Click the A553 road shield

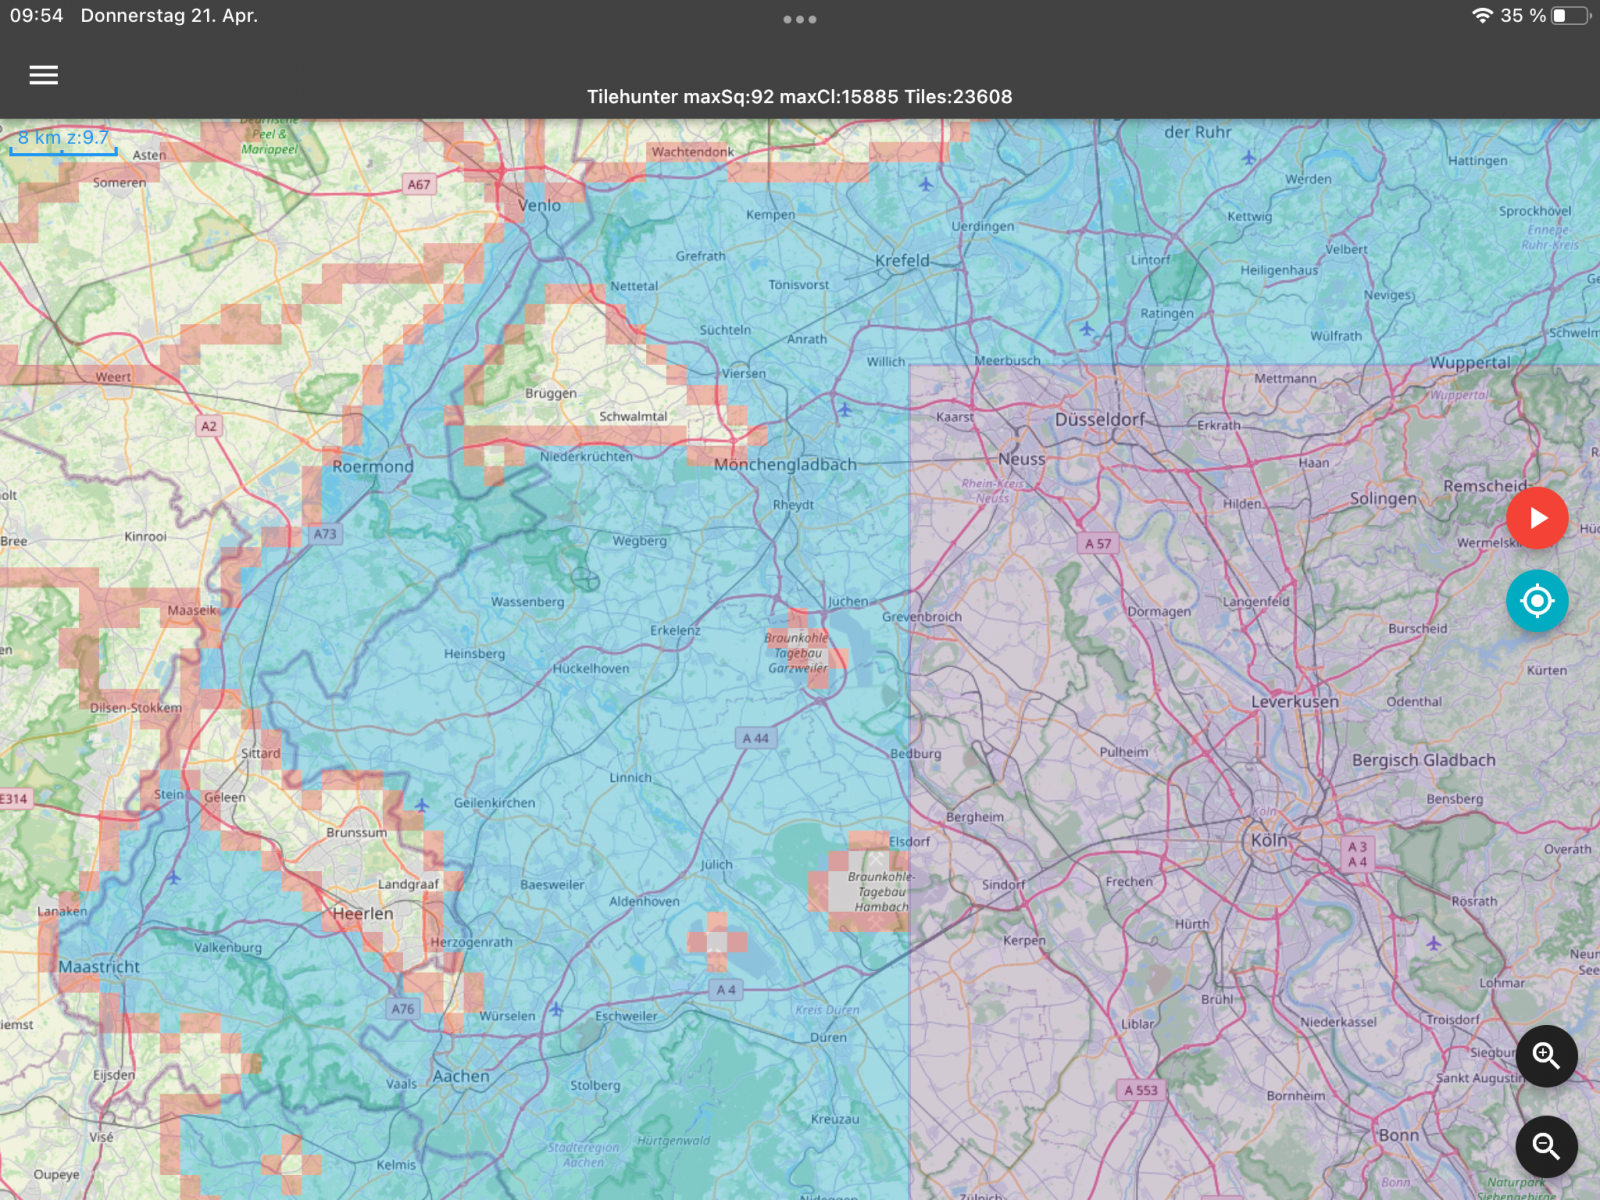point(1141,1090)
